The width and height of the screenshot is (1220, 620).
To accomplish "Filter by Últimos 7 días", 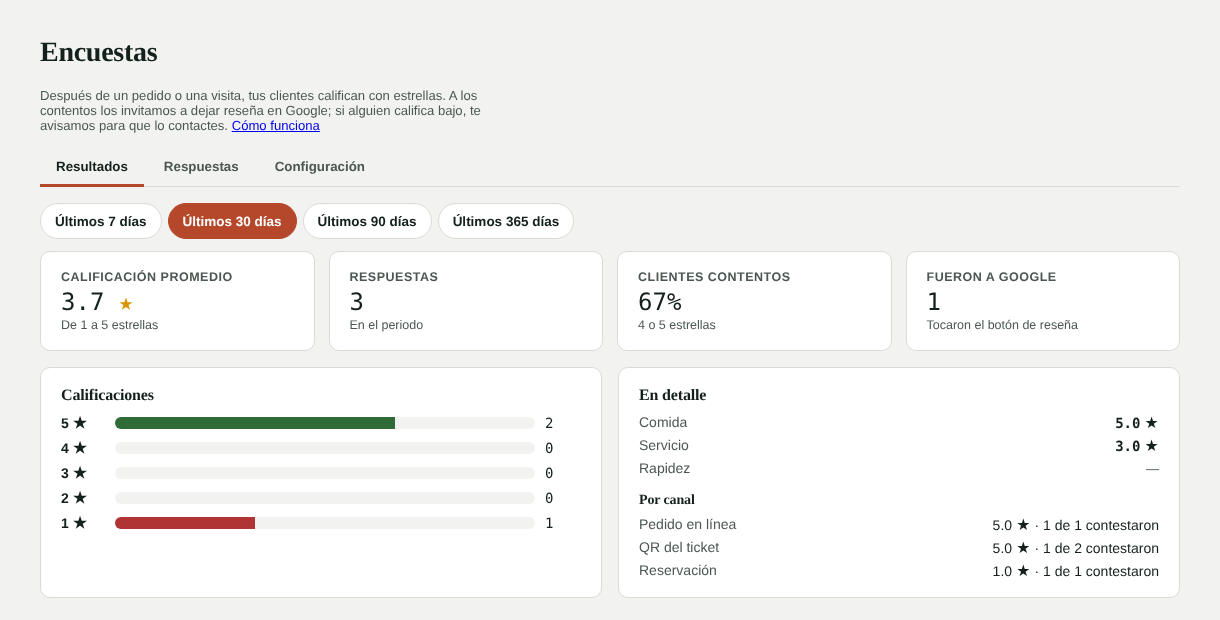I will point(101,221).
